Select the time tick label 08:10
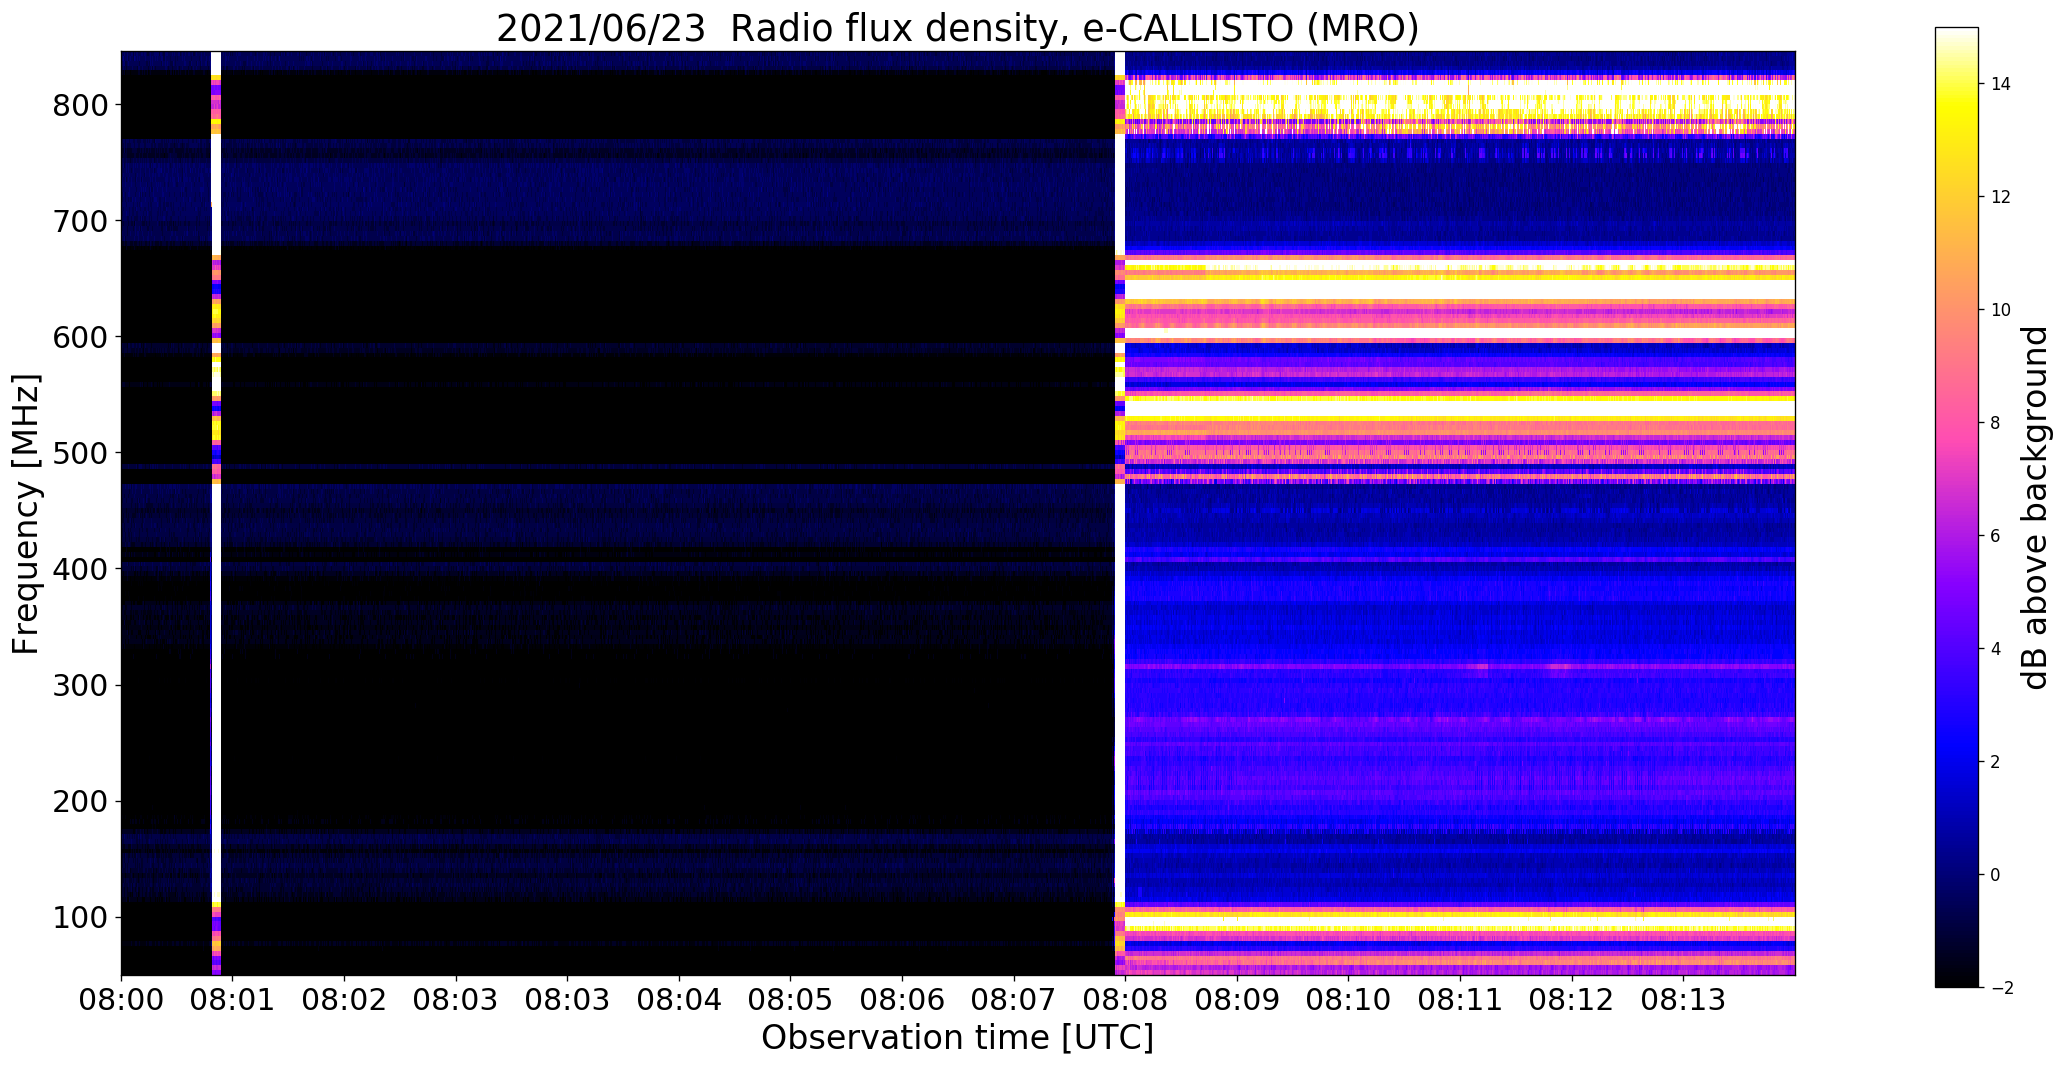Screen dimensions: 2066x1067 click(1349, 999)
